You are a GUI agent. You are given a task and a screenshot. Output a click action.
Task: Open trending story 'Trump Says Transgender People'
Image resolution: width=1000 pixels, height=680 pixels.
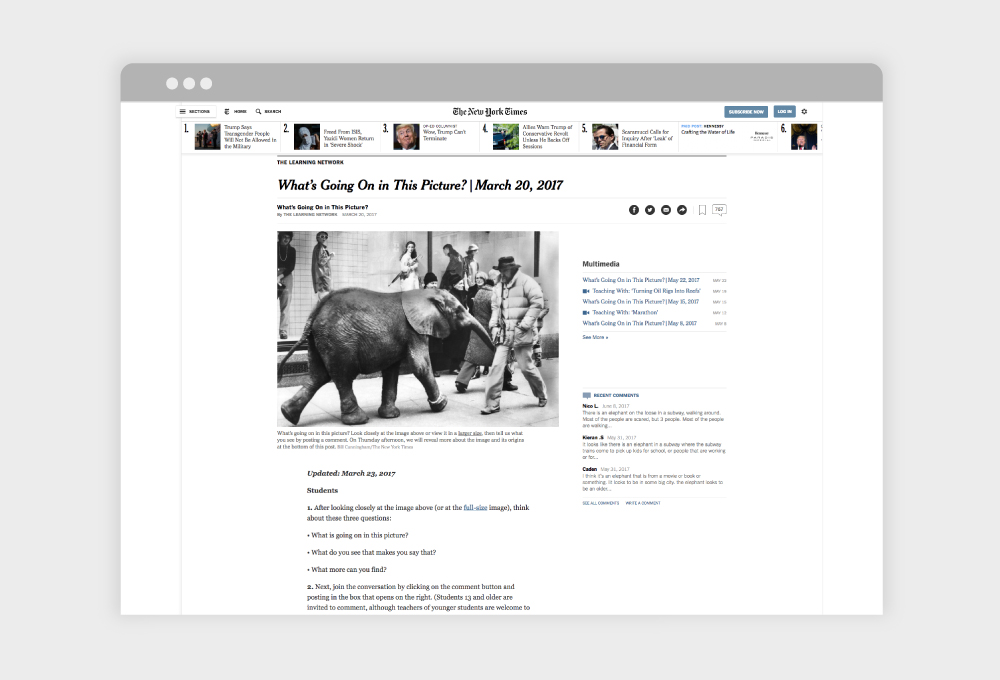(x=250, y=137)
